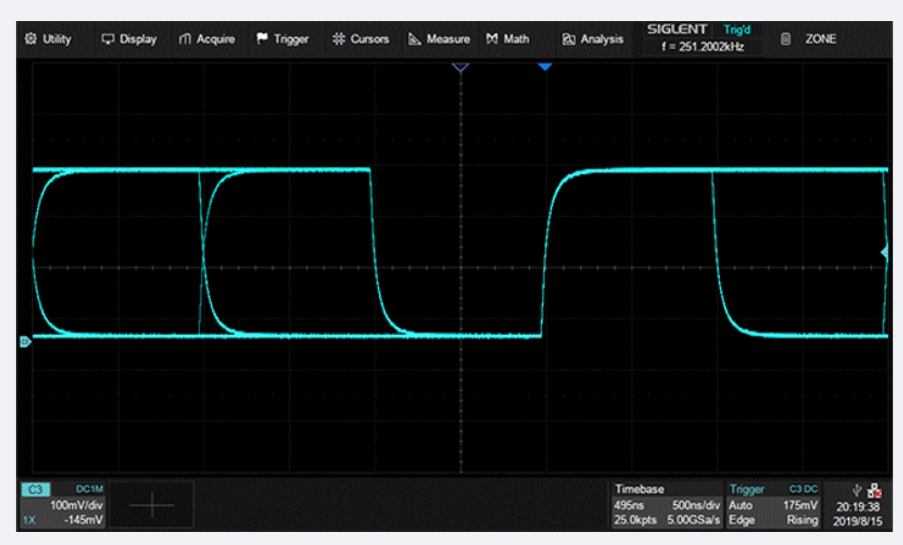The width and height of the screenshot is (903, 545).
Task: Open the Trigger settings box
Action: click(773, 505)
